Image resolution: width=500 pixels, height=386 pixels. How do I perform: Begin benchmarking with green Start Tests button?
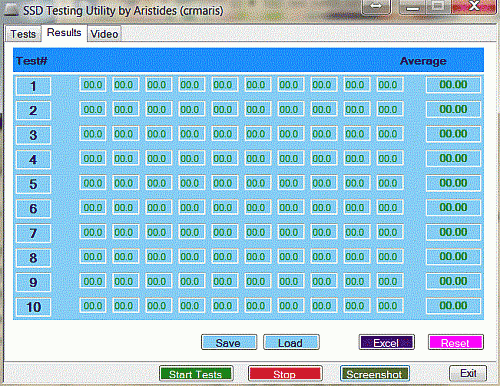tap(196, 374)
